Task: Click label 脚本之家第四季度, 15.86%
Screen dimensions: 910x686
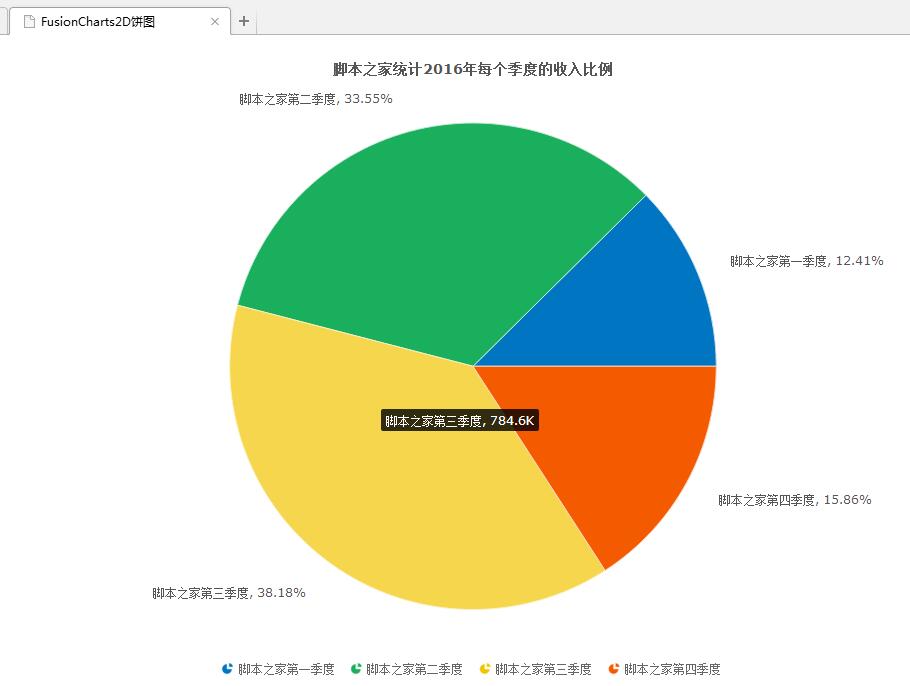Action: (795, 500)
